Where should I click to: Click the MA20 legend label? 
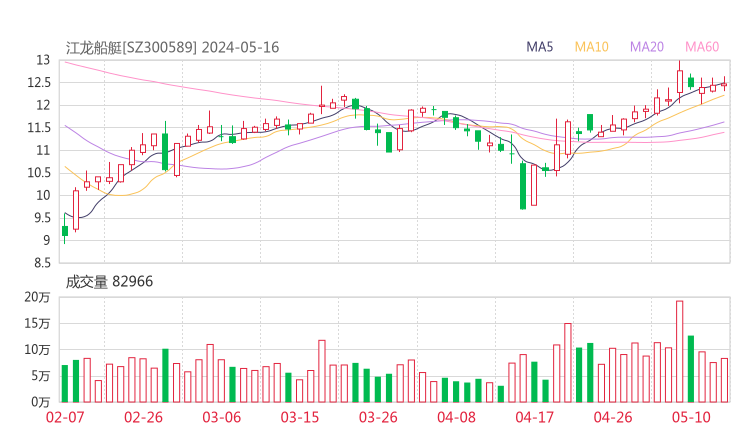(x=647, y=47)
